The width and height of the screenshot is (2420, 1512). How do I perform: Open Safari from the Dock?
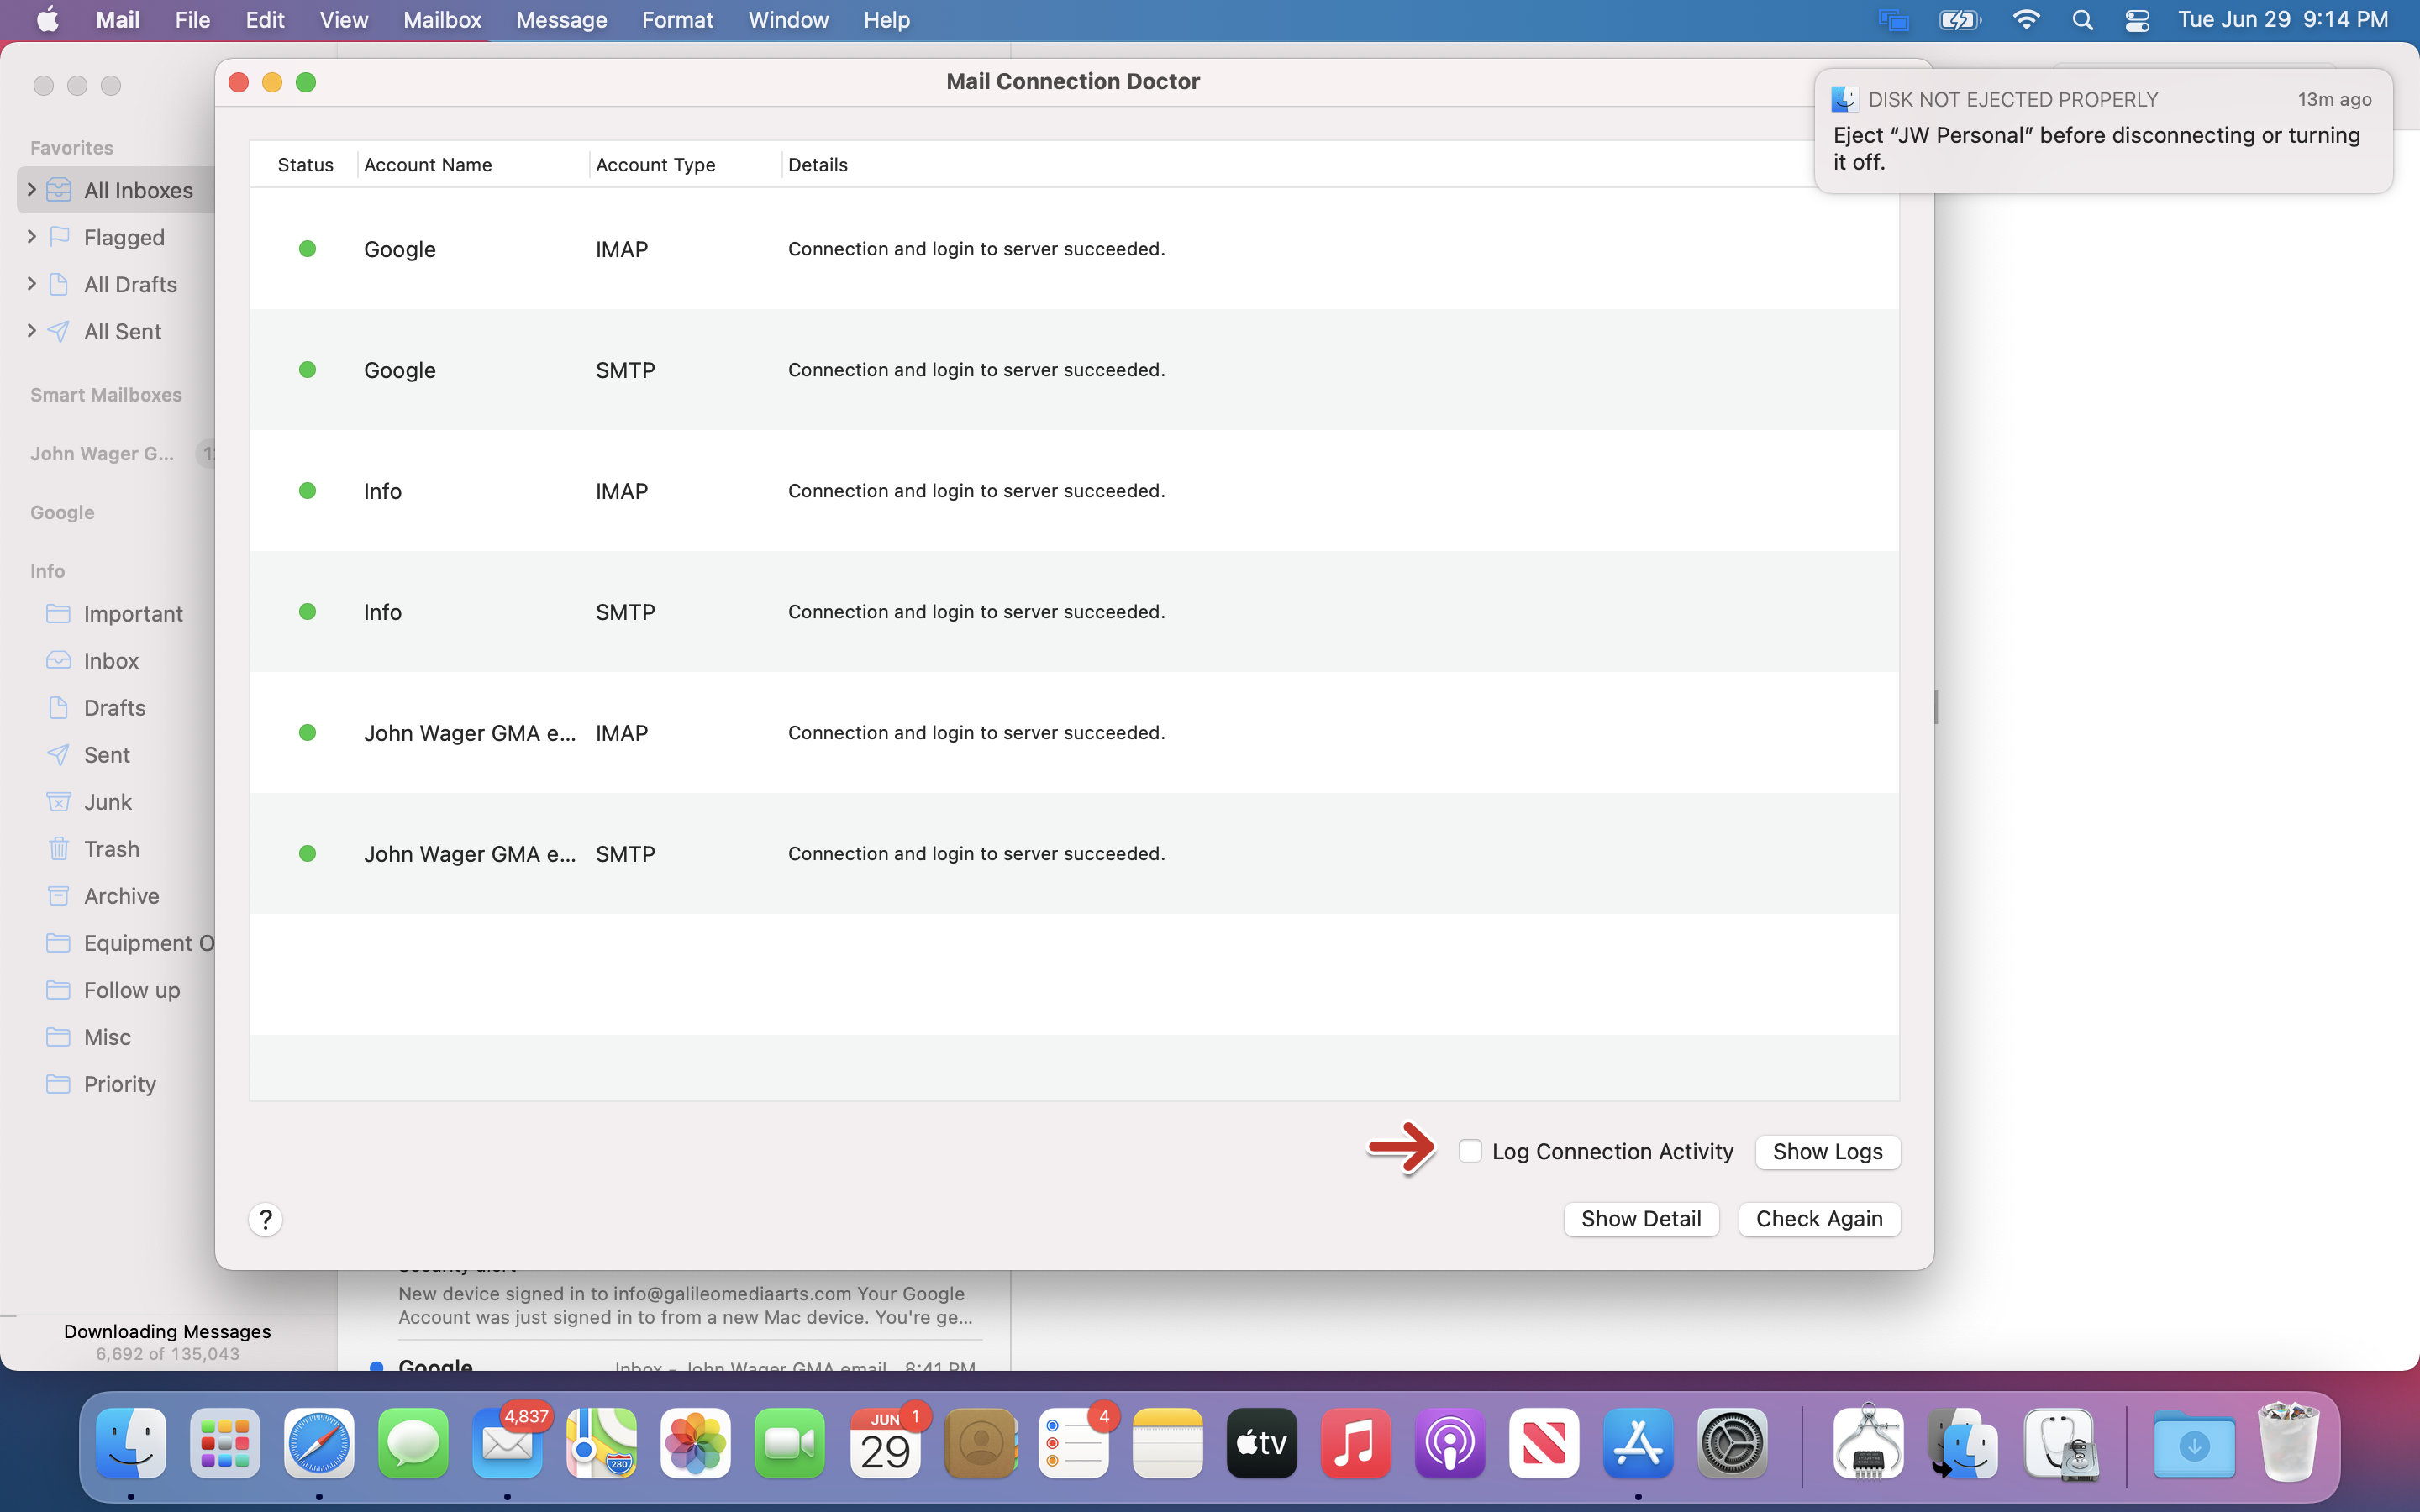tap(319, 1443)
